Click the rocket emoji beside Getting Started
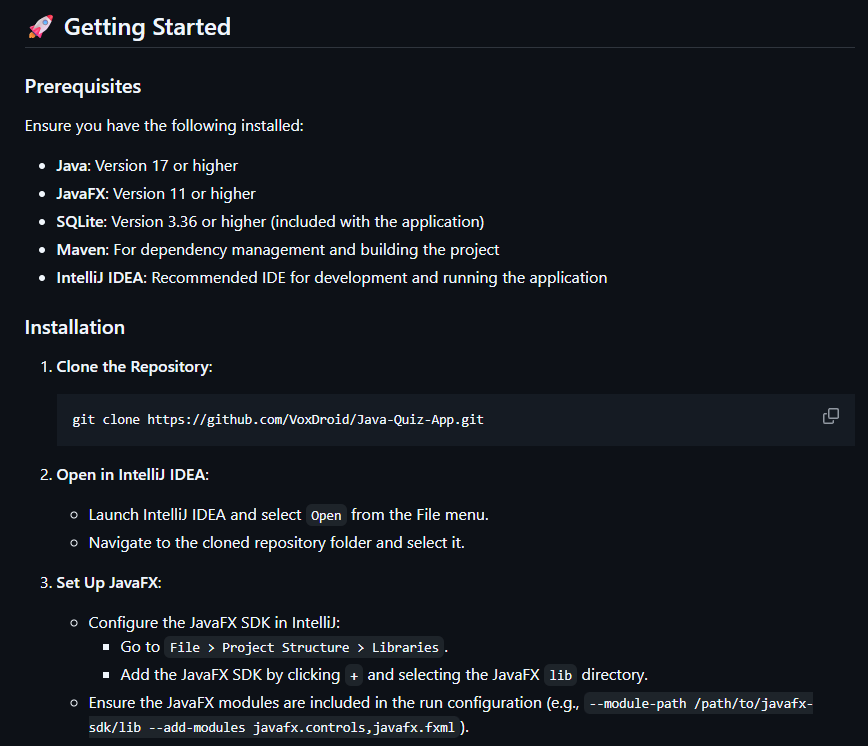Screen dimensions: 868x746 click(40, 27)
